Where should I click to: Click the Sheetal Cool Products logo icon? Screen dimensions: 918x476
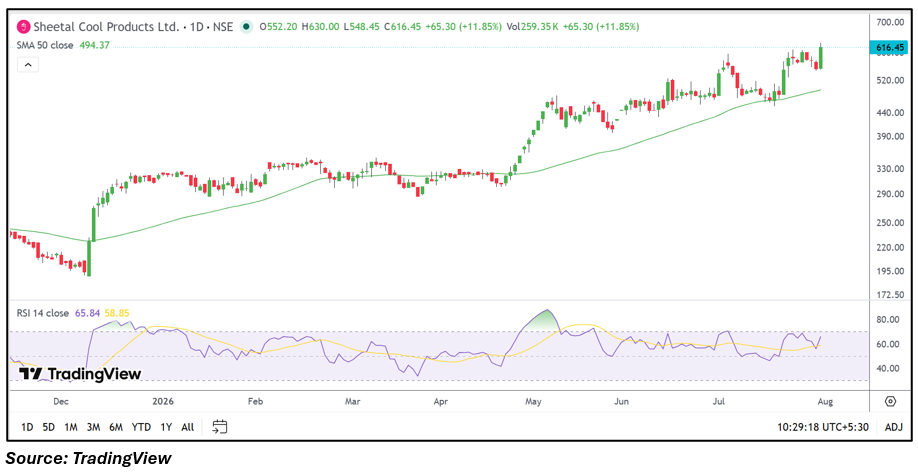pos(23,27)
